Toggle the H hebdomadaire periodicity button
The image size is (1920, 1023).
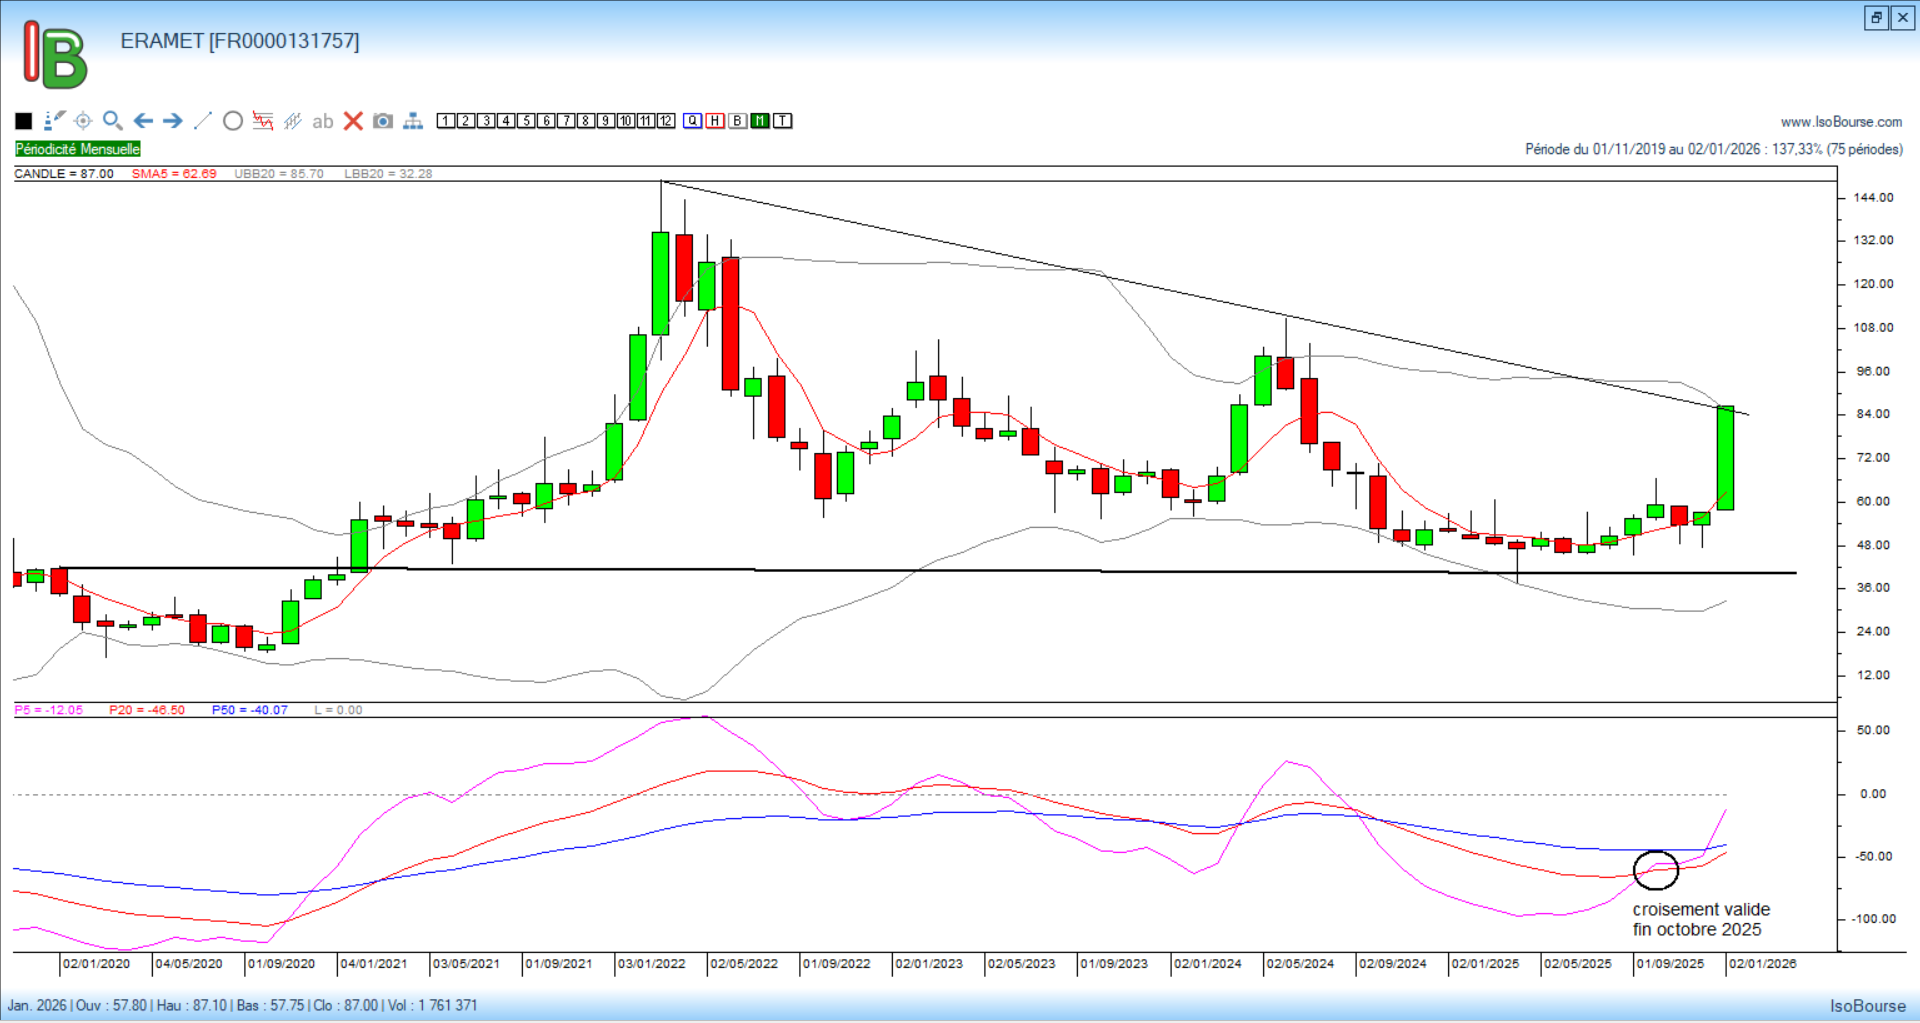(715, 121)
